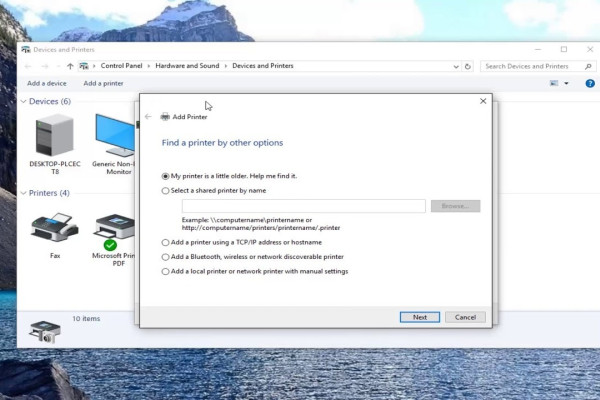Screen dimensions: 600x400
Task: Select the Fax printer icon
Action: (x=54, y=229)
